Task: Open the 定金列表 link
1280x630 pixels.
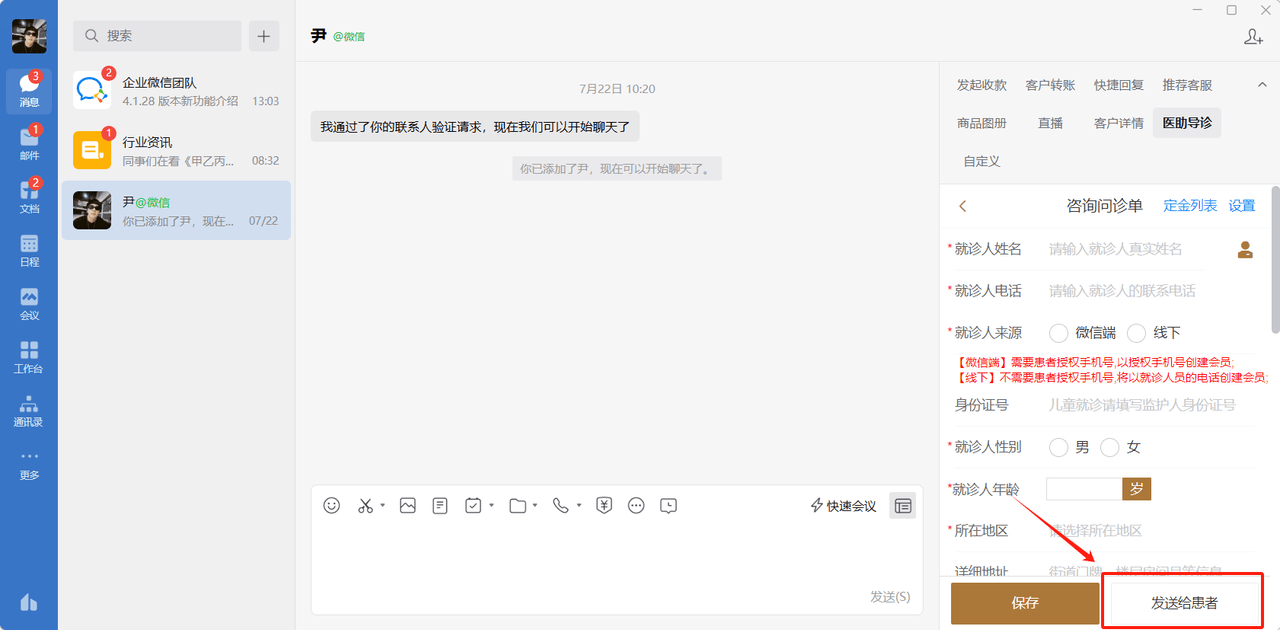Action: pos(1190,206)
